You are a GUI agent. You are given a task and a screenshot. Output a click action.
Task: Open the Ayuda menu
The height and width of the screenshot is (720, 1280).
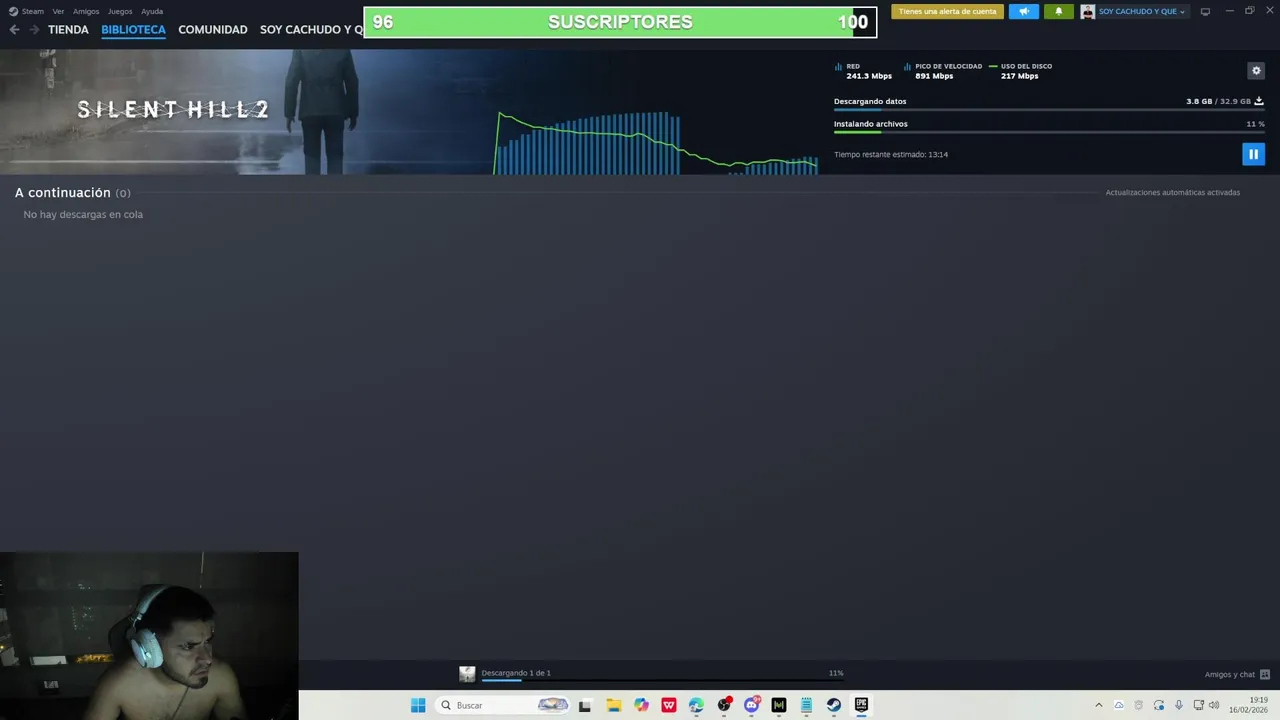pyautogui.click(x=152, y=11)
